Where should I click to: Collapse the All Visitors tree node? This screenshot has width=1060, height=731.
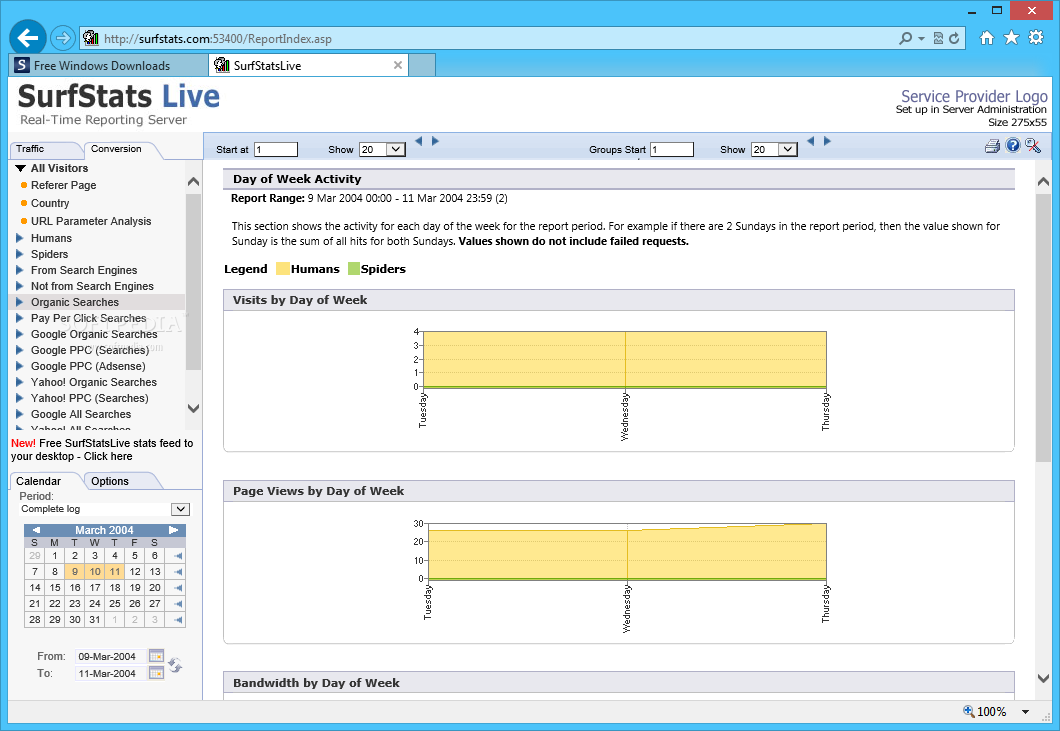(20, 168)
